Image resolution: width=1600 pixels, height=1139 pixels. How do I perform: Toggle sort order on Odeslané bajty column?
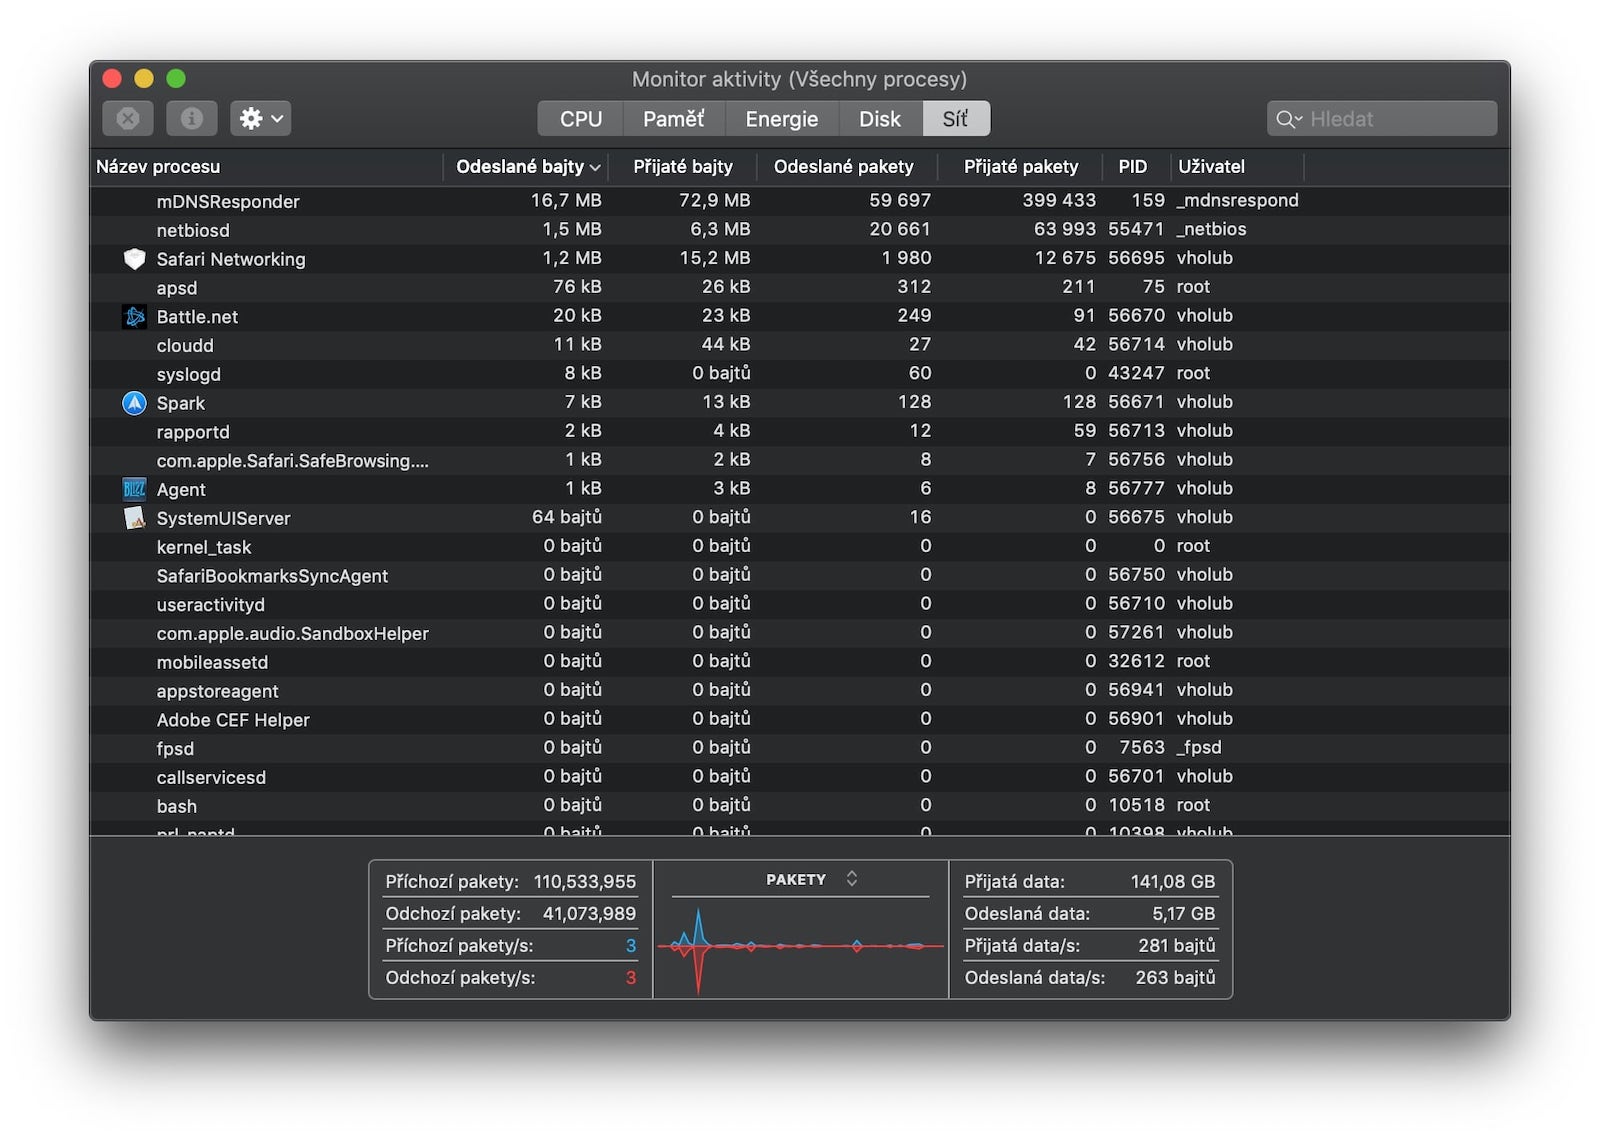click(x=526, y=167)
